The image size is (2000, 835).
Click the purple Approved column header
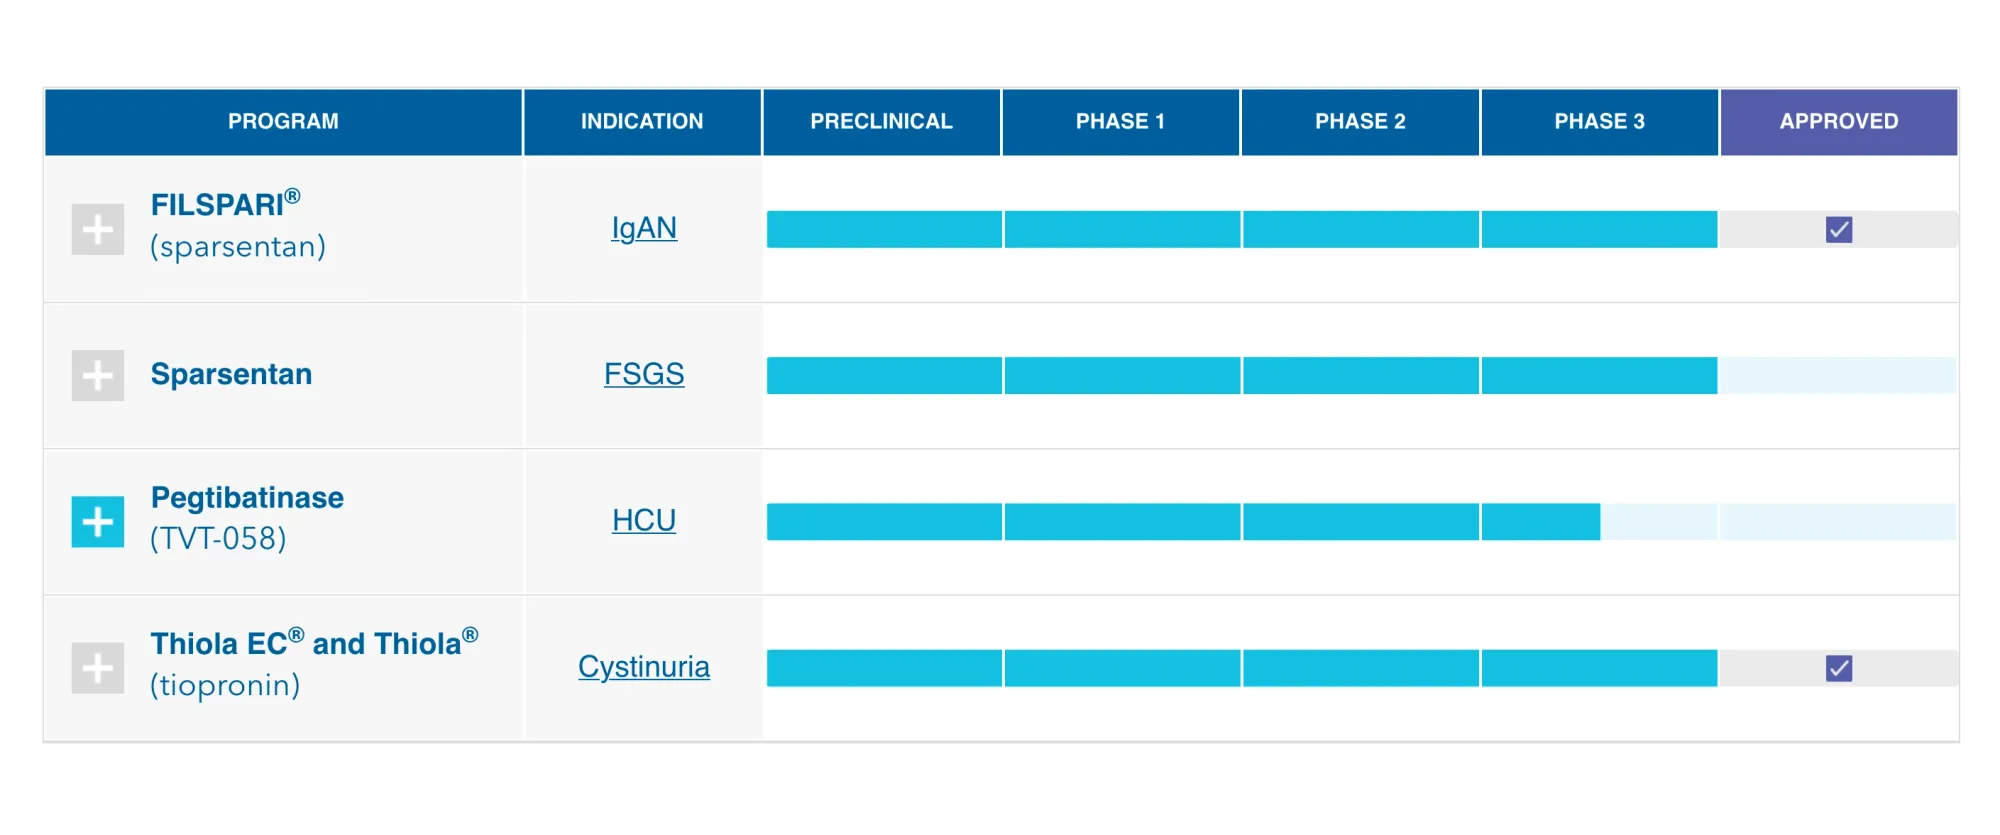[1838, 122]
